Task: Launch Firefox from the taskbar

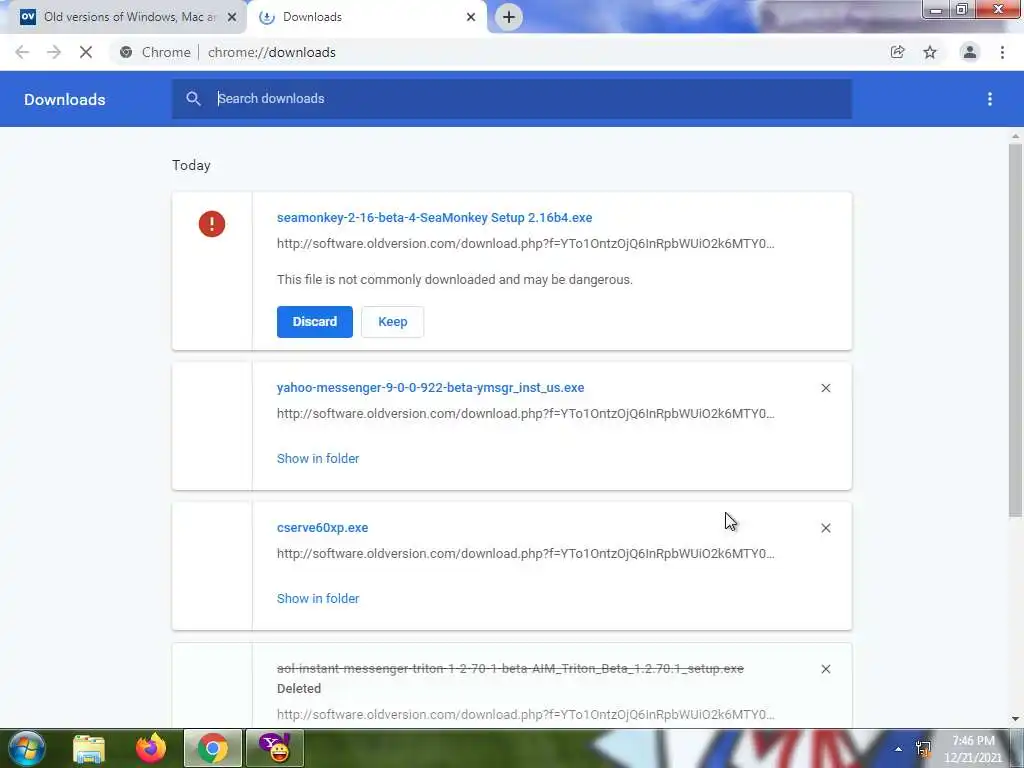Action: [151, 748]
